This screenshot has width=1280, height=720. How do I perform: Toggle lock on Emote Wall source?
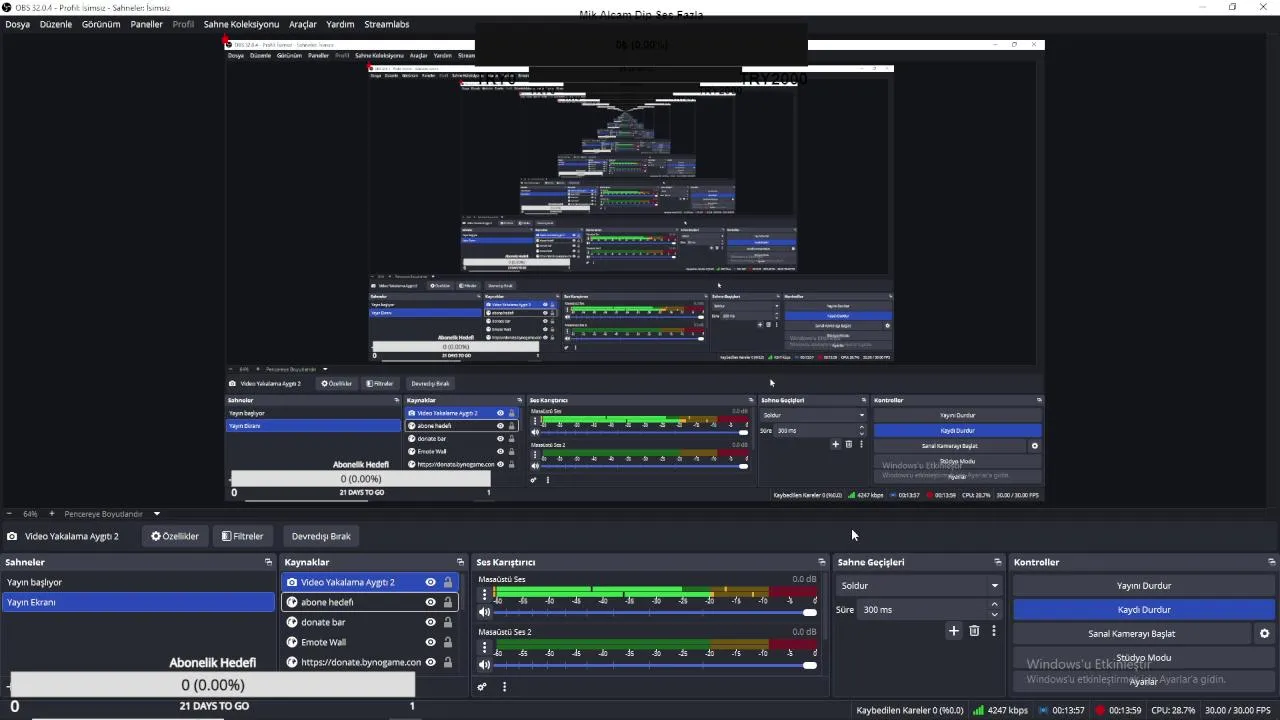click(x=448, y=642)
